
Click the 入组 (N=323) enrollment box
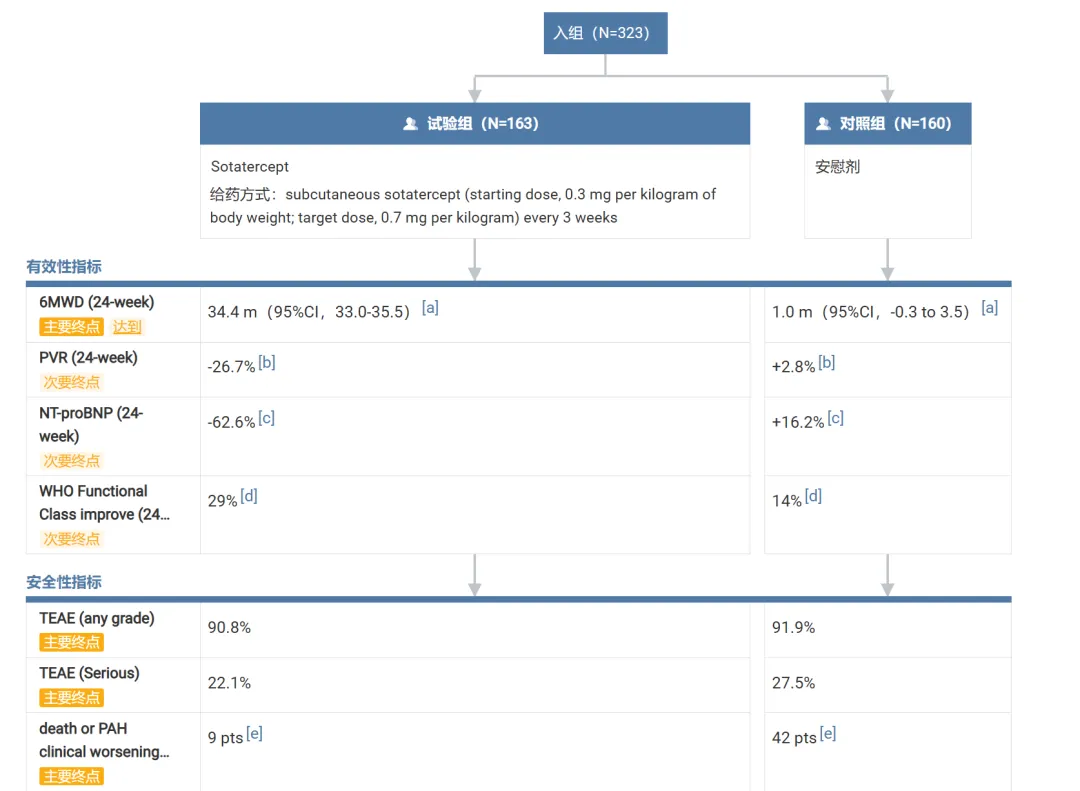click(x=605, y=33)
